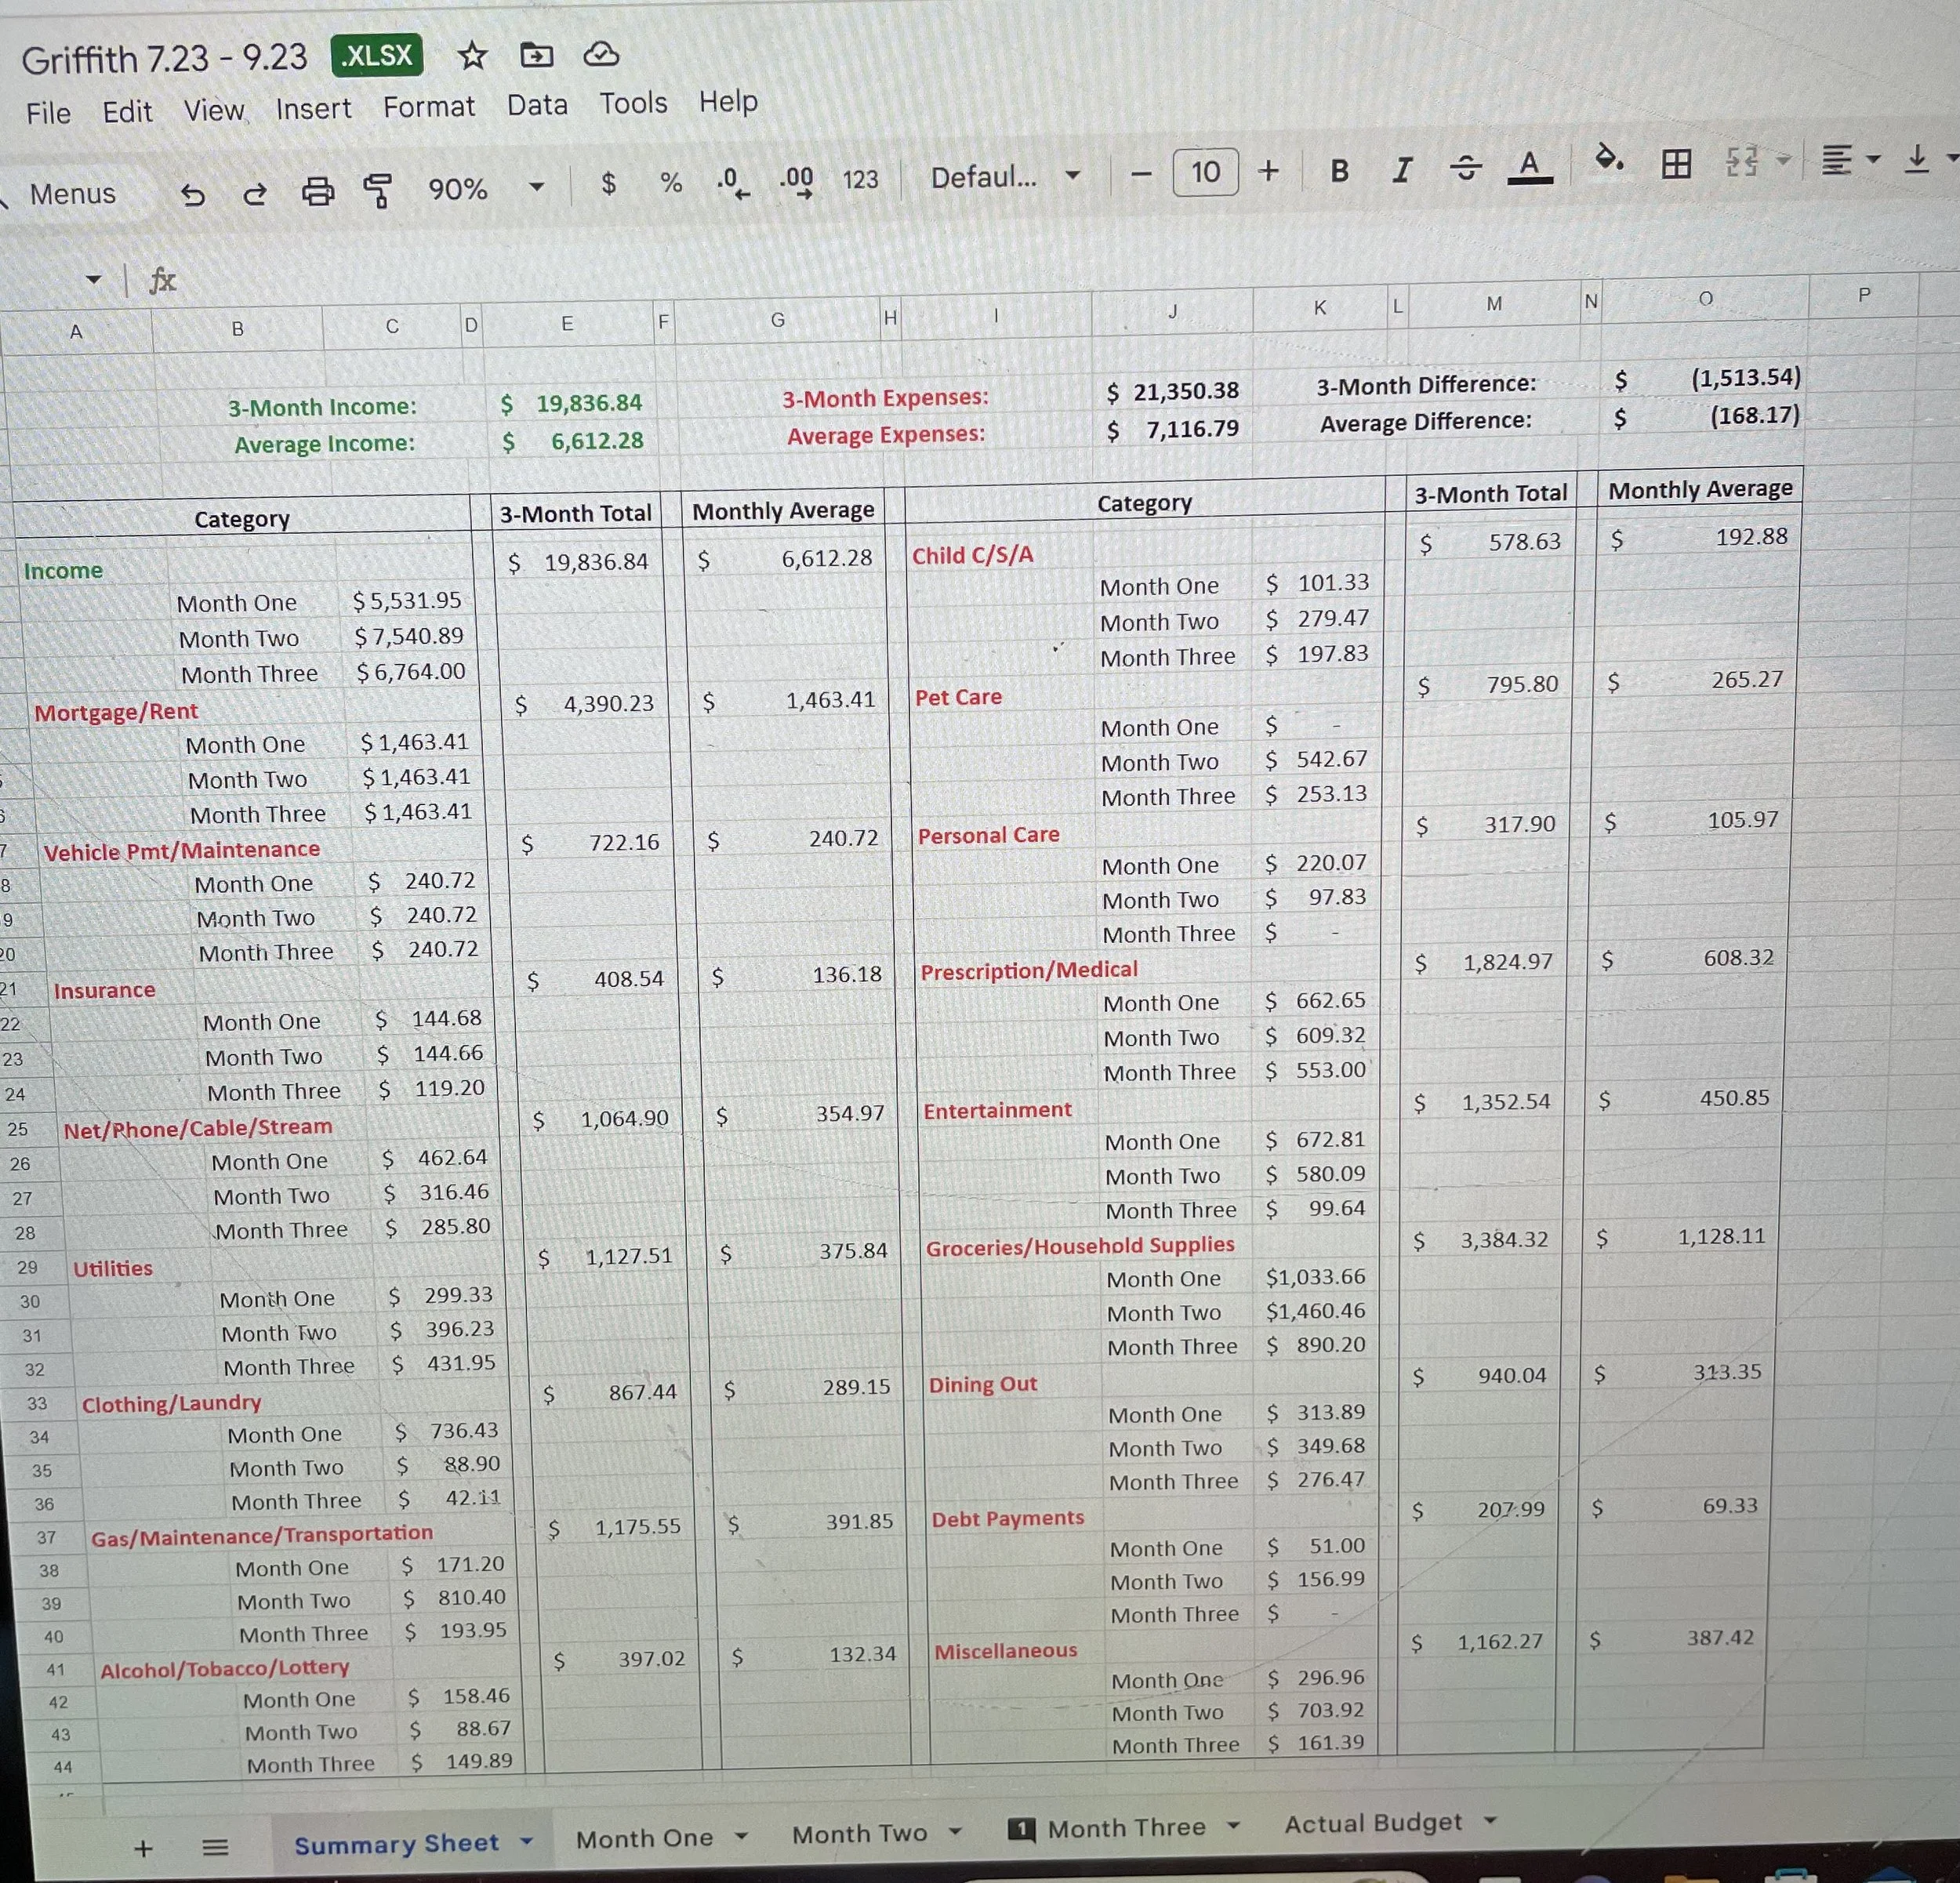Toggle bold formatting
The width and height of the screenshot is (1960, 1883).
point(1340,171)
